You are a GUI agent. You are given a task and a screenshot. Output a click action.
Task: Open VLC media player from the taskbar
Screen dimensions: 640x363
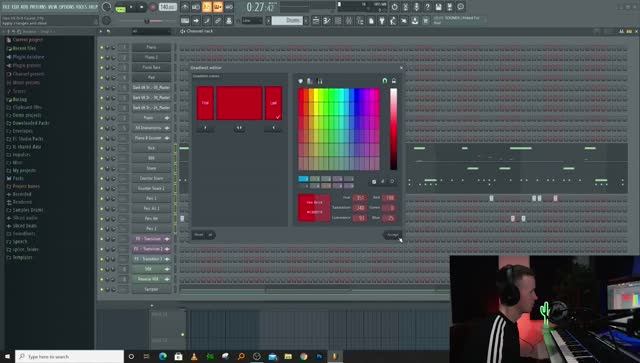[194, 356]
